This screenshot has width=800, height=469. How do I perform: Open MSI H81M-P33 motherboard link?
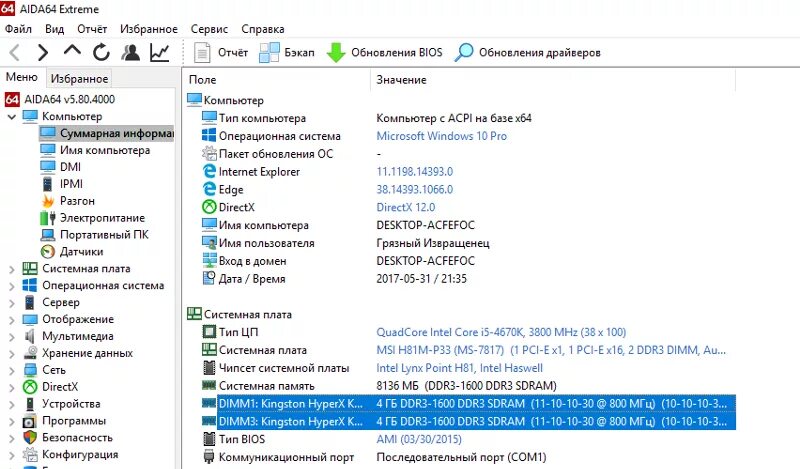click(x=551, y=350)
